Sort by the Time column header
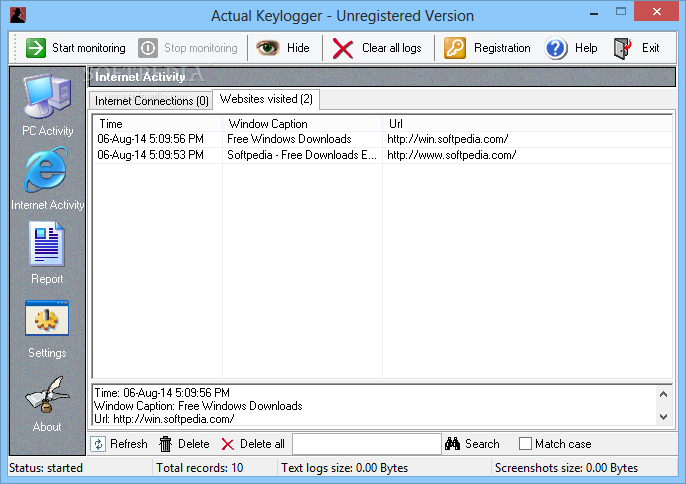The width and height of the screenshot is (686, 484). coord(158,124)
